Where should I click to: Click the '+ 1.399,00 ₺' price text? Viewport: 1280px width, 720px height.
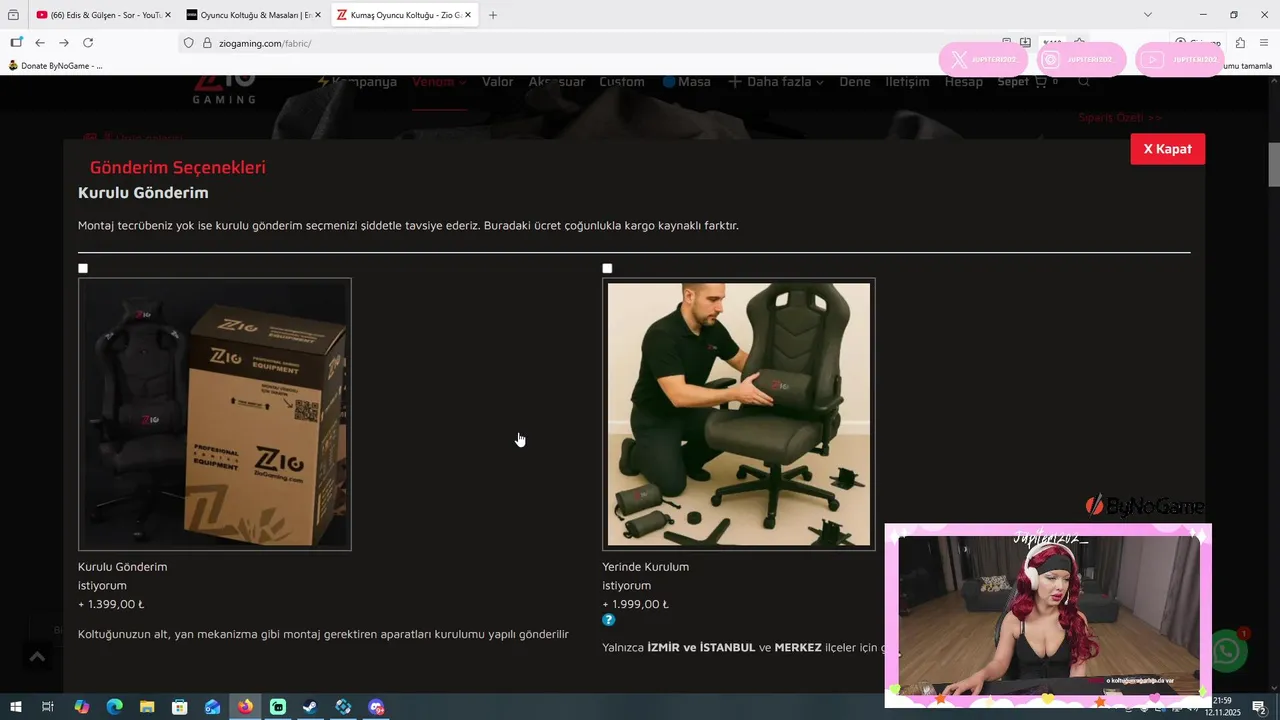point(111,604)
